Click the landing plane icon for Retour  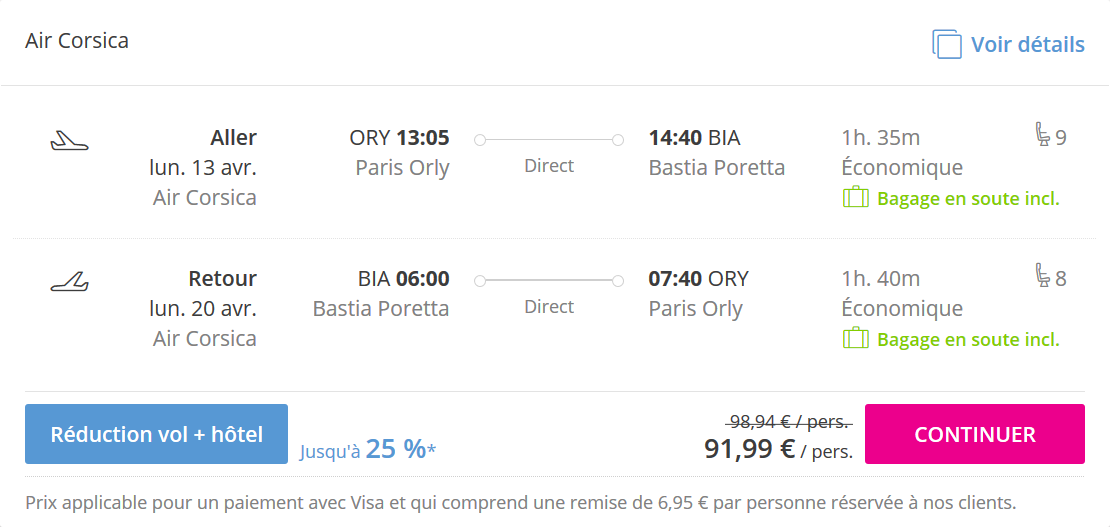pos(69,283)
